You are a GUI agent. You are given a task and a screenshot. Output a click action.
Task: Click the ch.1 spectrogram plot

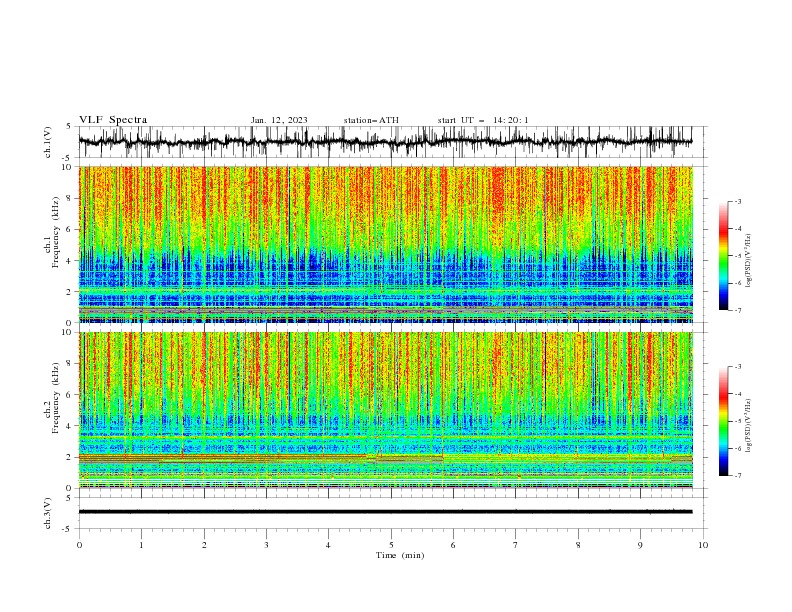point(386,244)
